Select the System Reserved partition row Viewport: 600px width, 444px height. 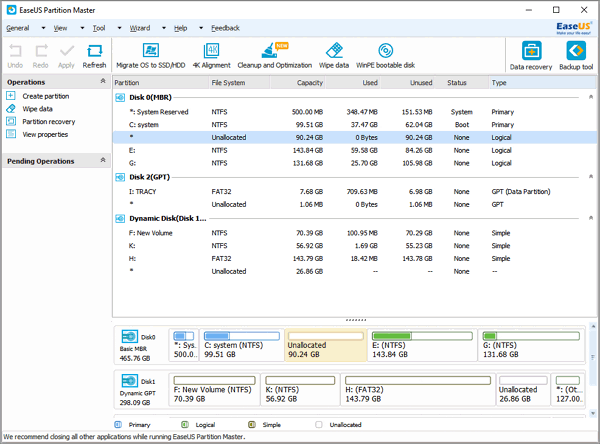click(x=355, y=112)
